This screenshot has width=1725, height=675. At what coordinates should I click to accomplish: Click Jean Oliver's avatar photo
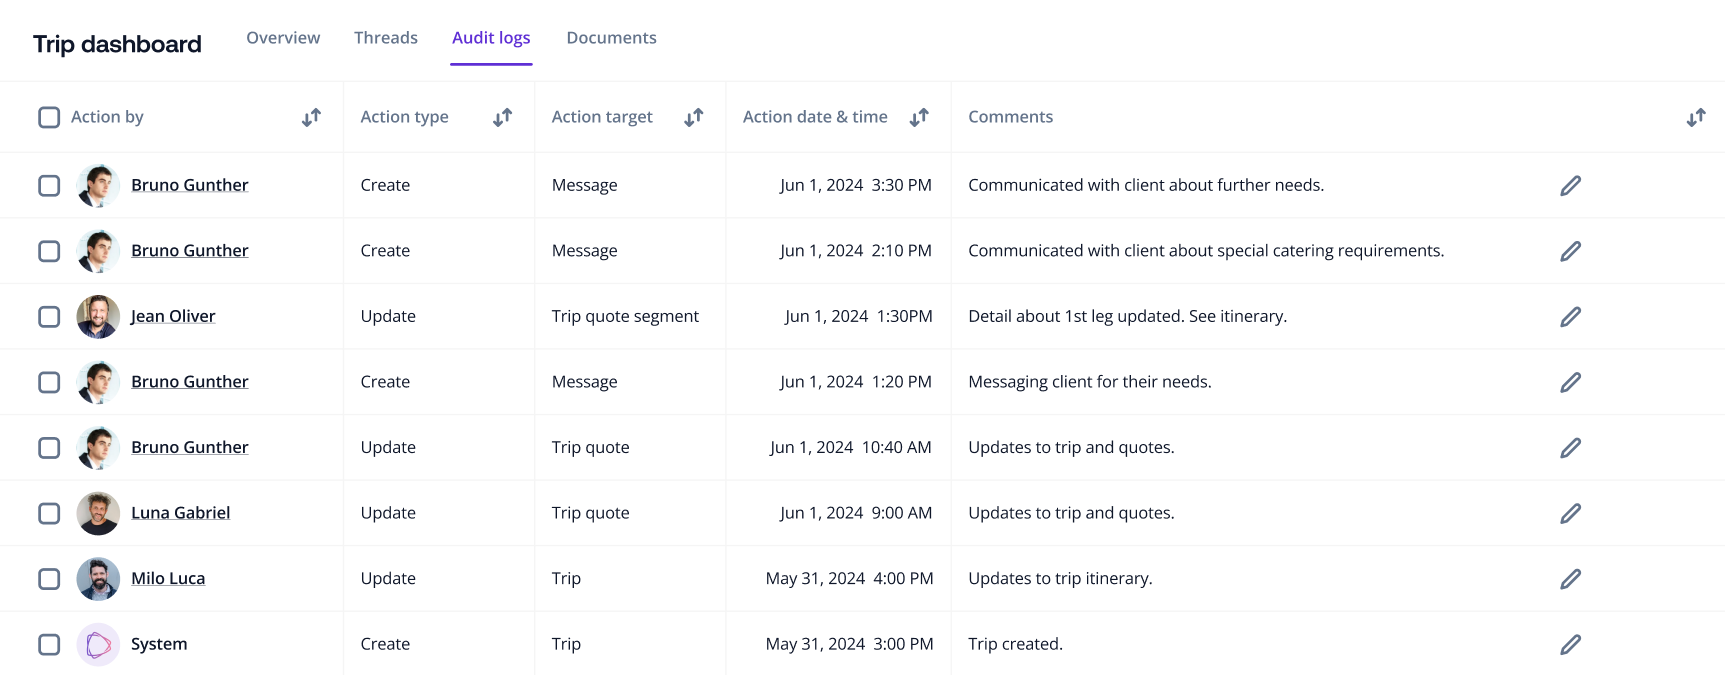pos(98,316)
